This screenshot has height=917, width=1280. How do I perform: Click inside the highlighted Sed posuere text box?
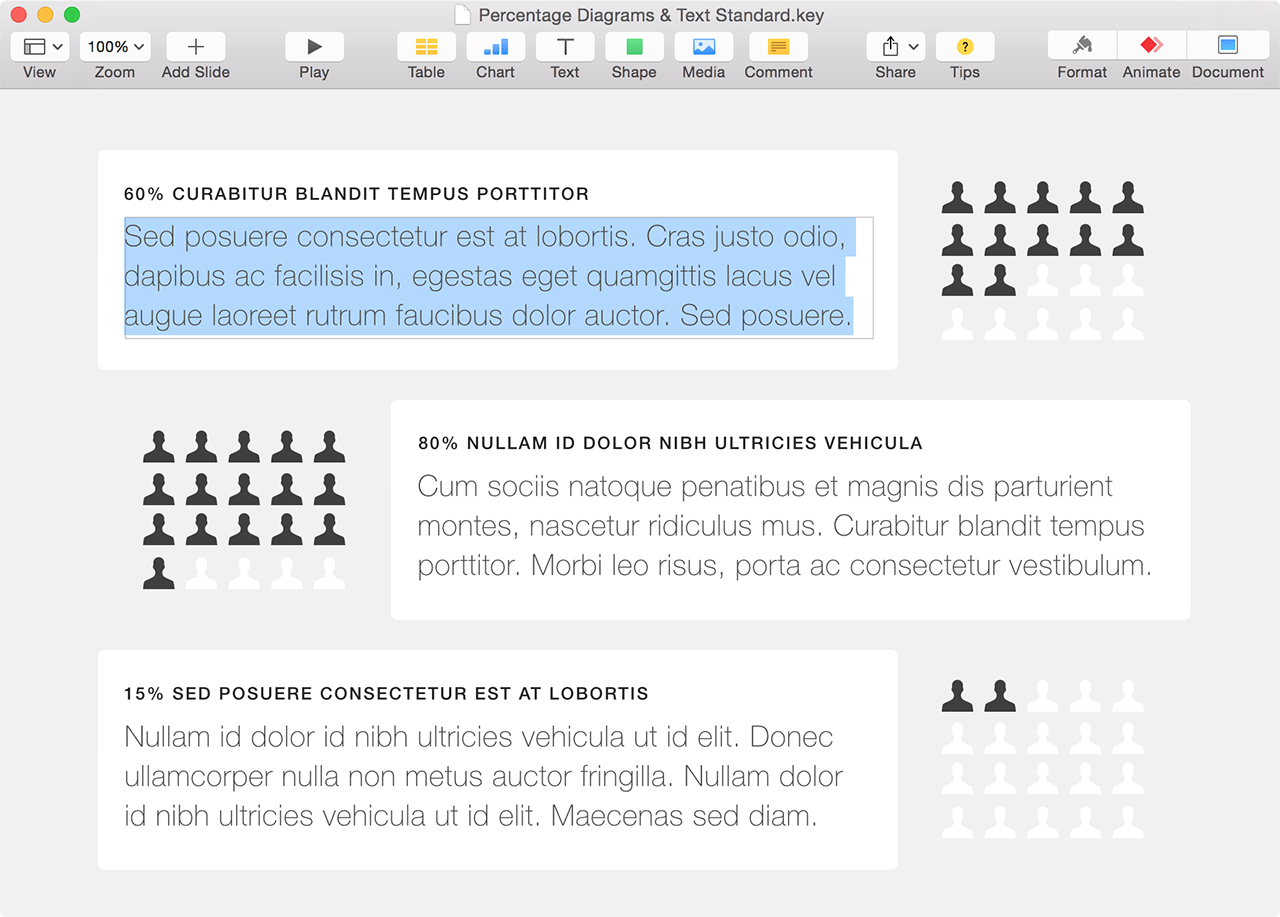[x=498, y=277]
